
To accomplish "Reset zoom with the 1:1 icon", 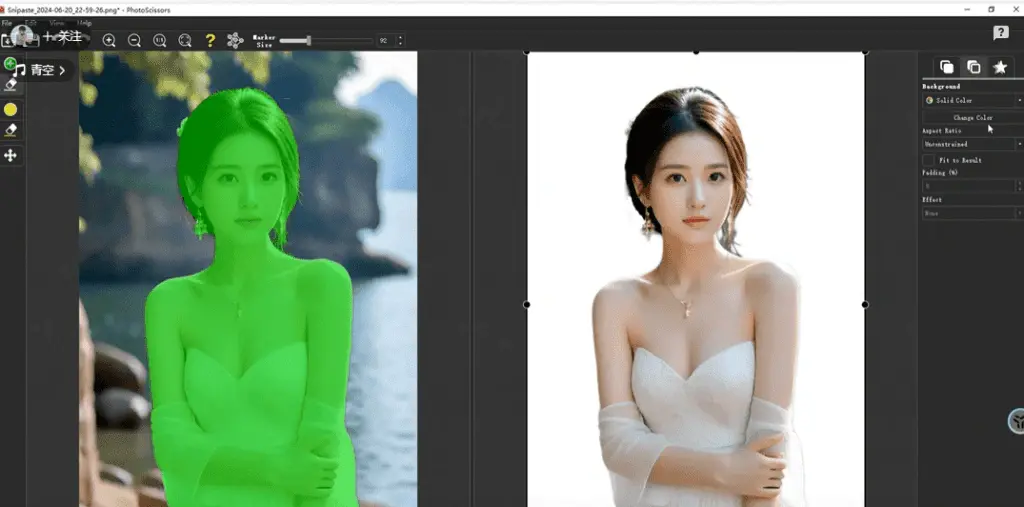I will click(160, 40).
